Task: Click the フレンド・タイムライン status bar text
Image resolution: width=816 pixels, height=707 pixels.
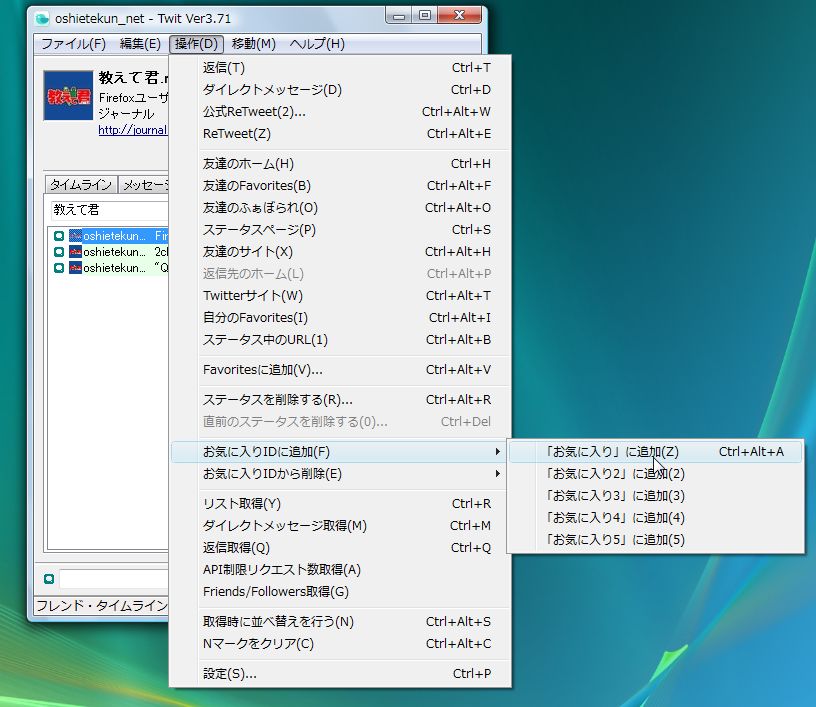Action: tap(102, 606)
